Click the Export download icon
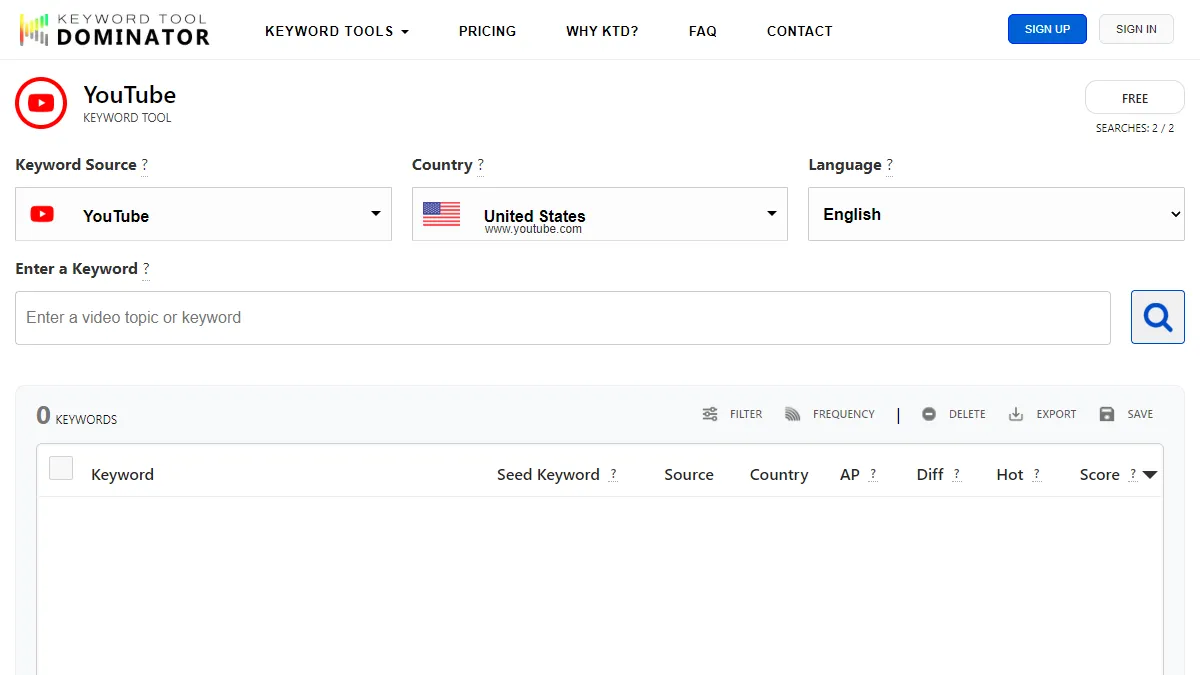Image resolution: width=1200 pixels, height=675 pixels. click(1016, 414)
